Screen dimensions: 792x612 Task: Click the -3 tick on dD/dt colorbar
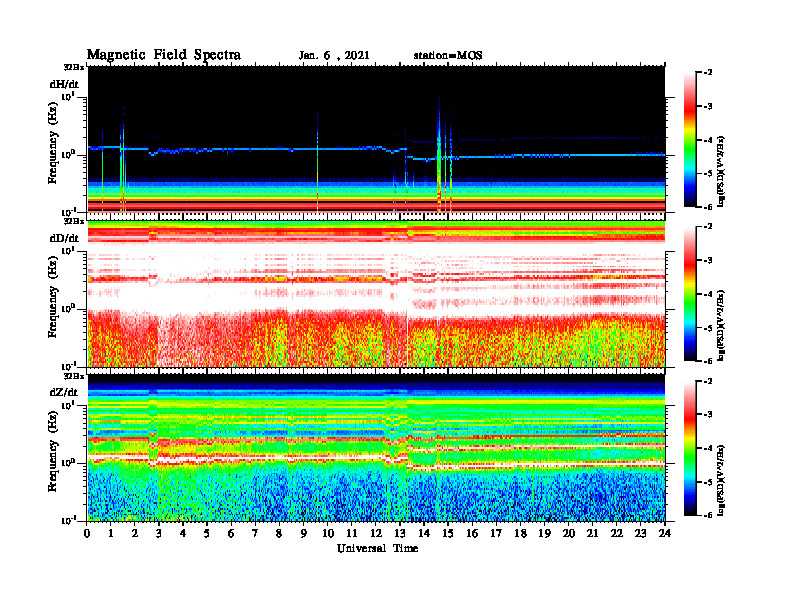tap(709, 261)
